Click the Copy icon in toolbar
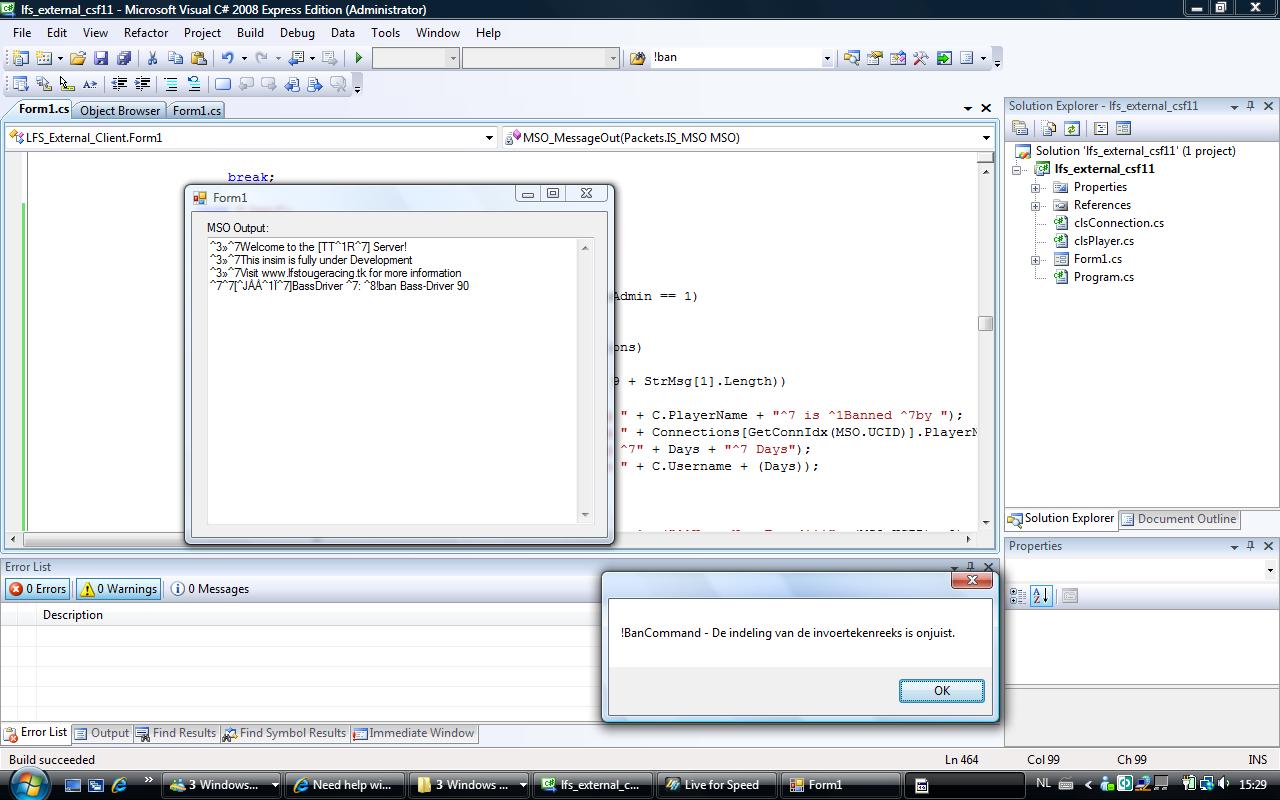Screen dimensions: 1280x800 coord(175,58)
